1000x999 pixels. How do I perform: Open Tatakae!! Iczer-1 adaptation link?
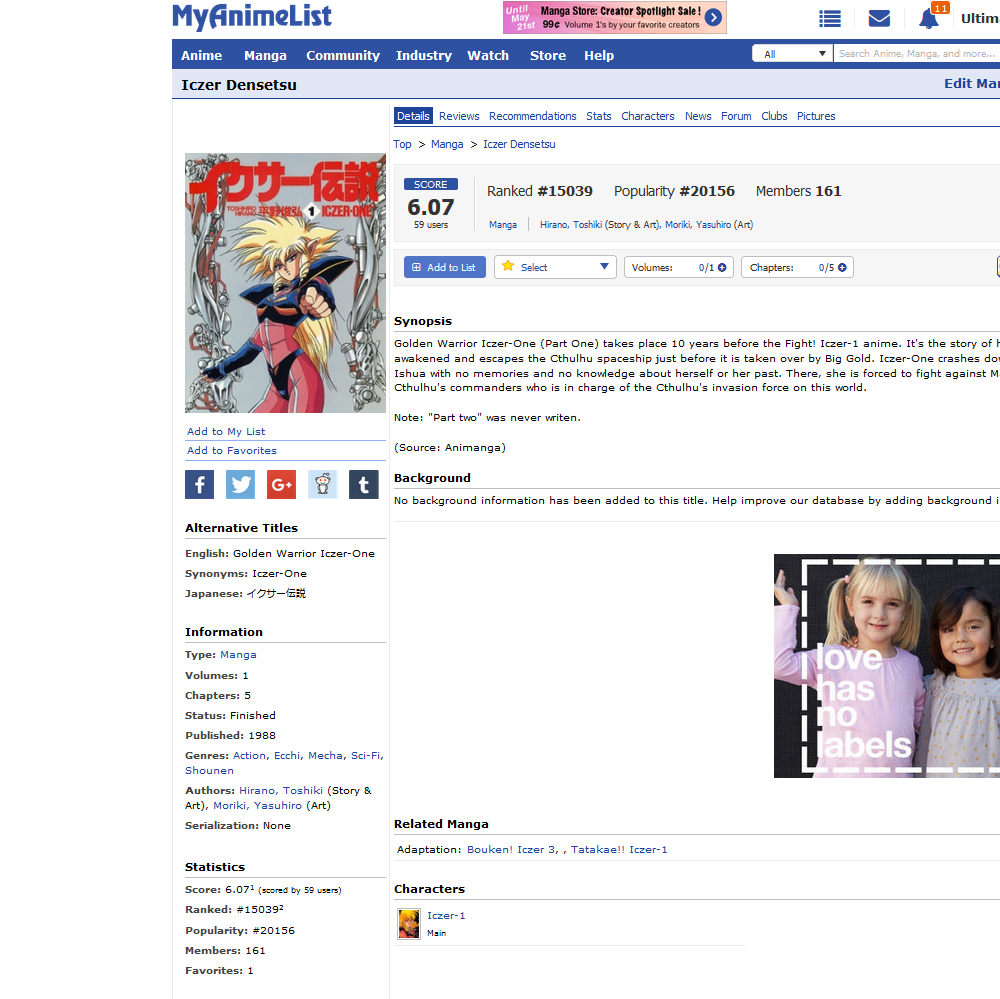[619, 849]
